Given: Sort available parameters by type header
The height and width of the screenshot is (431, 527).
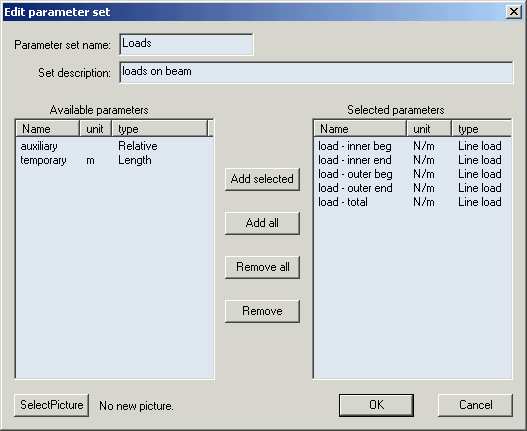Looking at the screenshot, I should coord(160,129).
